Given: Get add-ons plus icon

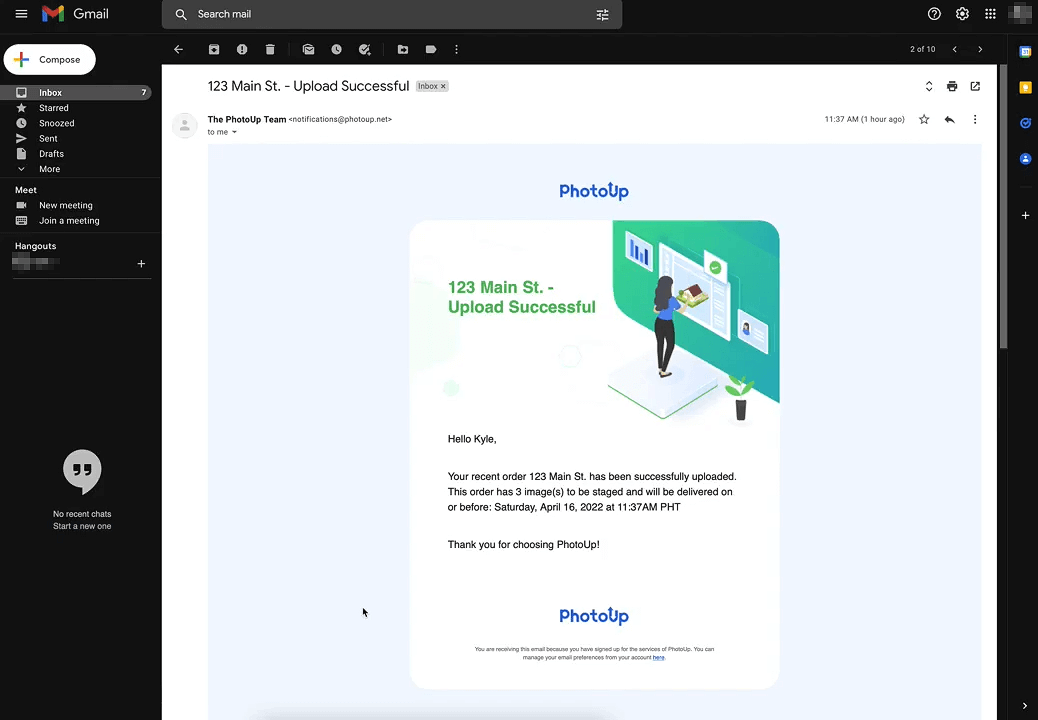Looking at the screenshot, I should point(1025,216).
